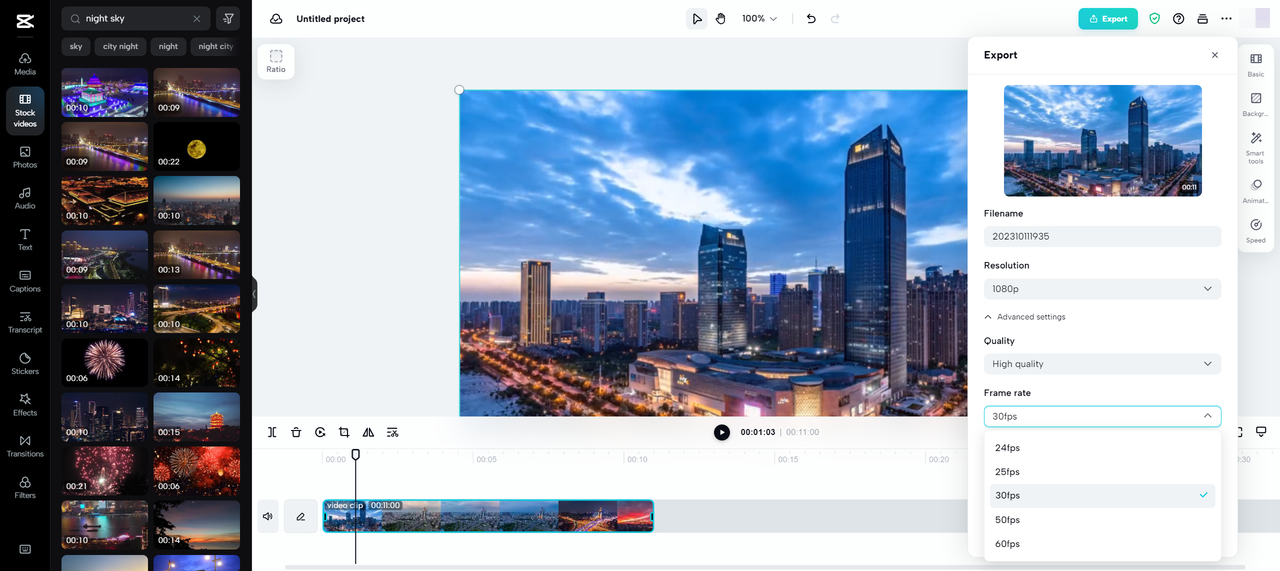Open the help question mark icon

coord(1178,19)
